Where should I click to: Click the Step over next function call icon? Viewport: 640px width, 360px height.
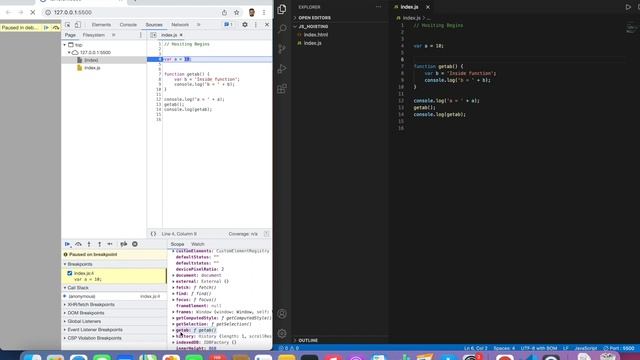point(78,244)
